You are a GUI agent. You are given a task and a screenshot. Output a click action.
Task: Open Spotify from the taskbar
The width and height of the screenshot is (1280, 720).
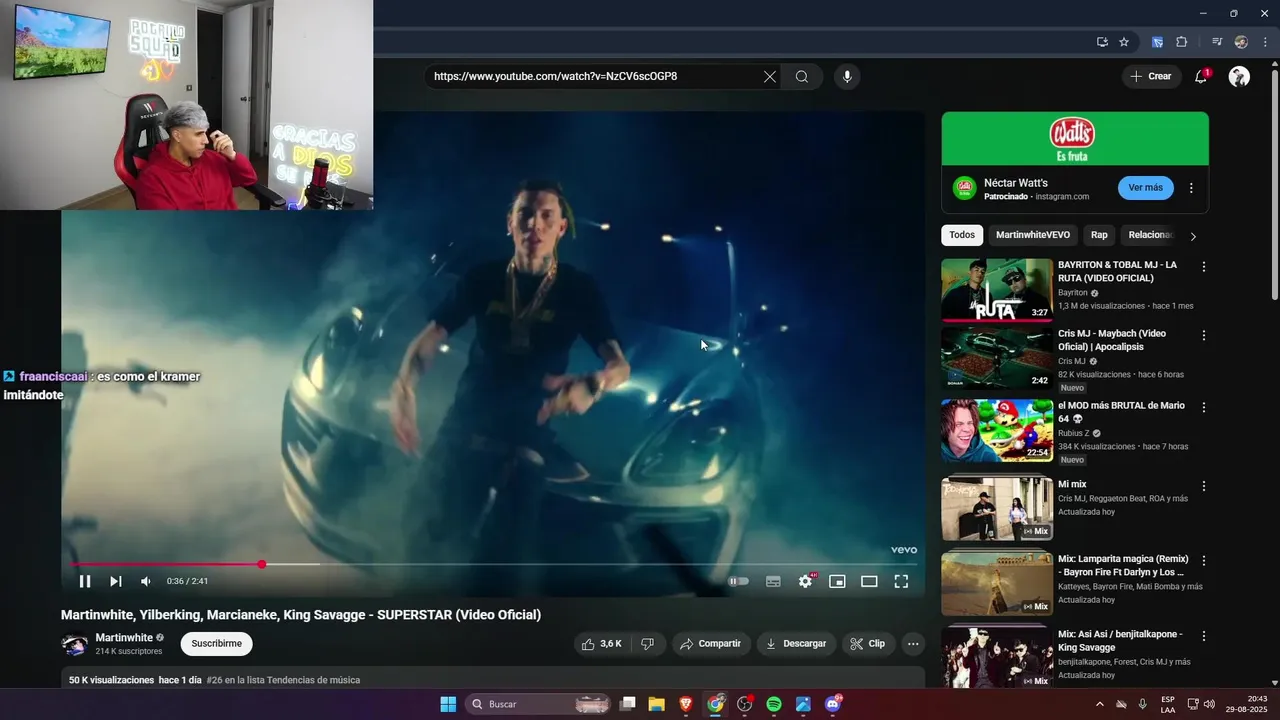(773, 704)
